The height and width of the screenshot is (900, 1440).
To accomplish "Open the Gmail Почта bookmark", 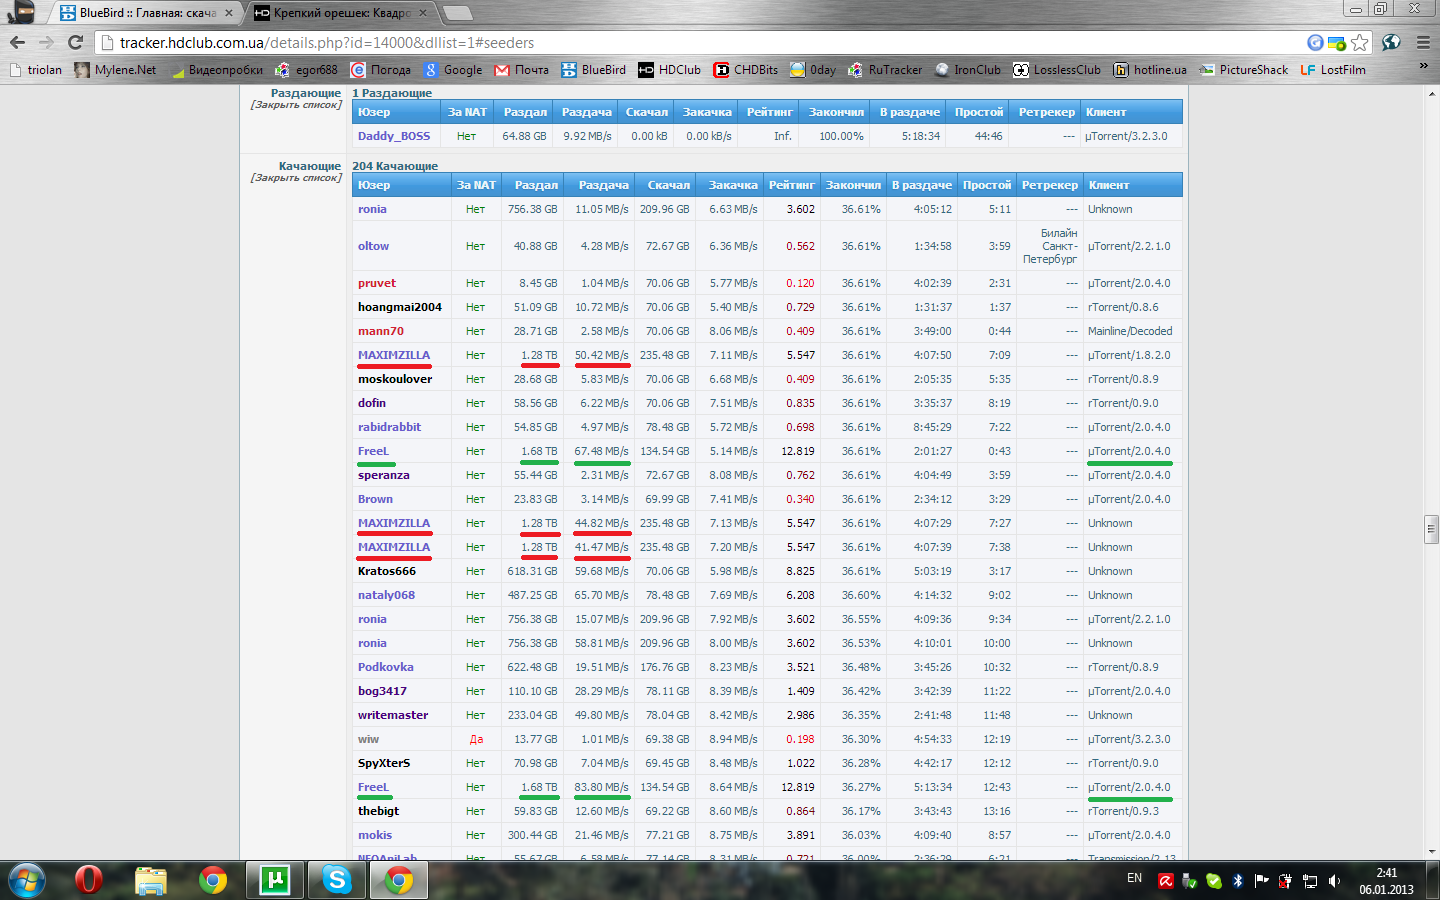I will tap(522, 70).
